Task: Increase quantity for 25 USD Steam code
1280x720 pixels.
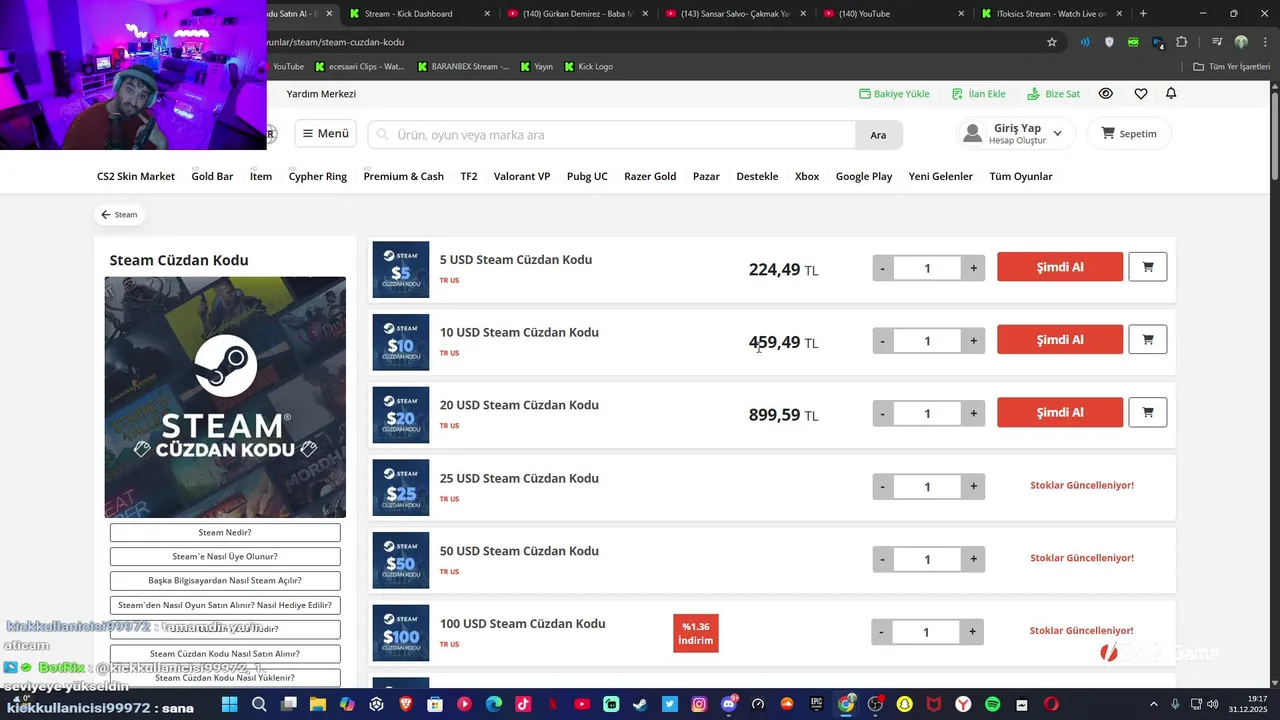Action: tap(973, 486)
